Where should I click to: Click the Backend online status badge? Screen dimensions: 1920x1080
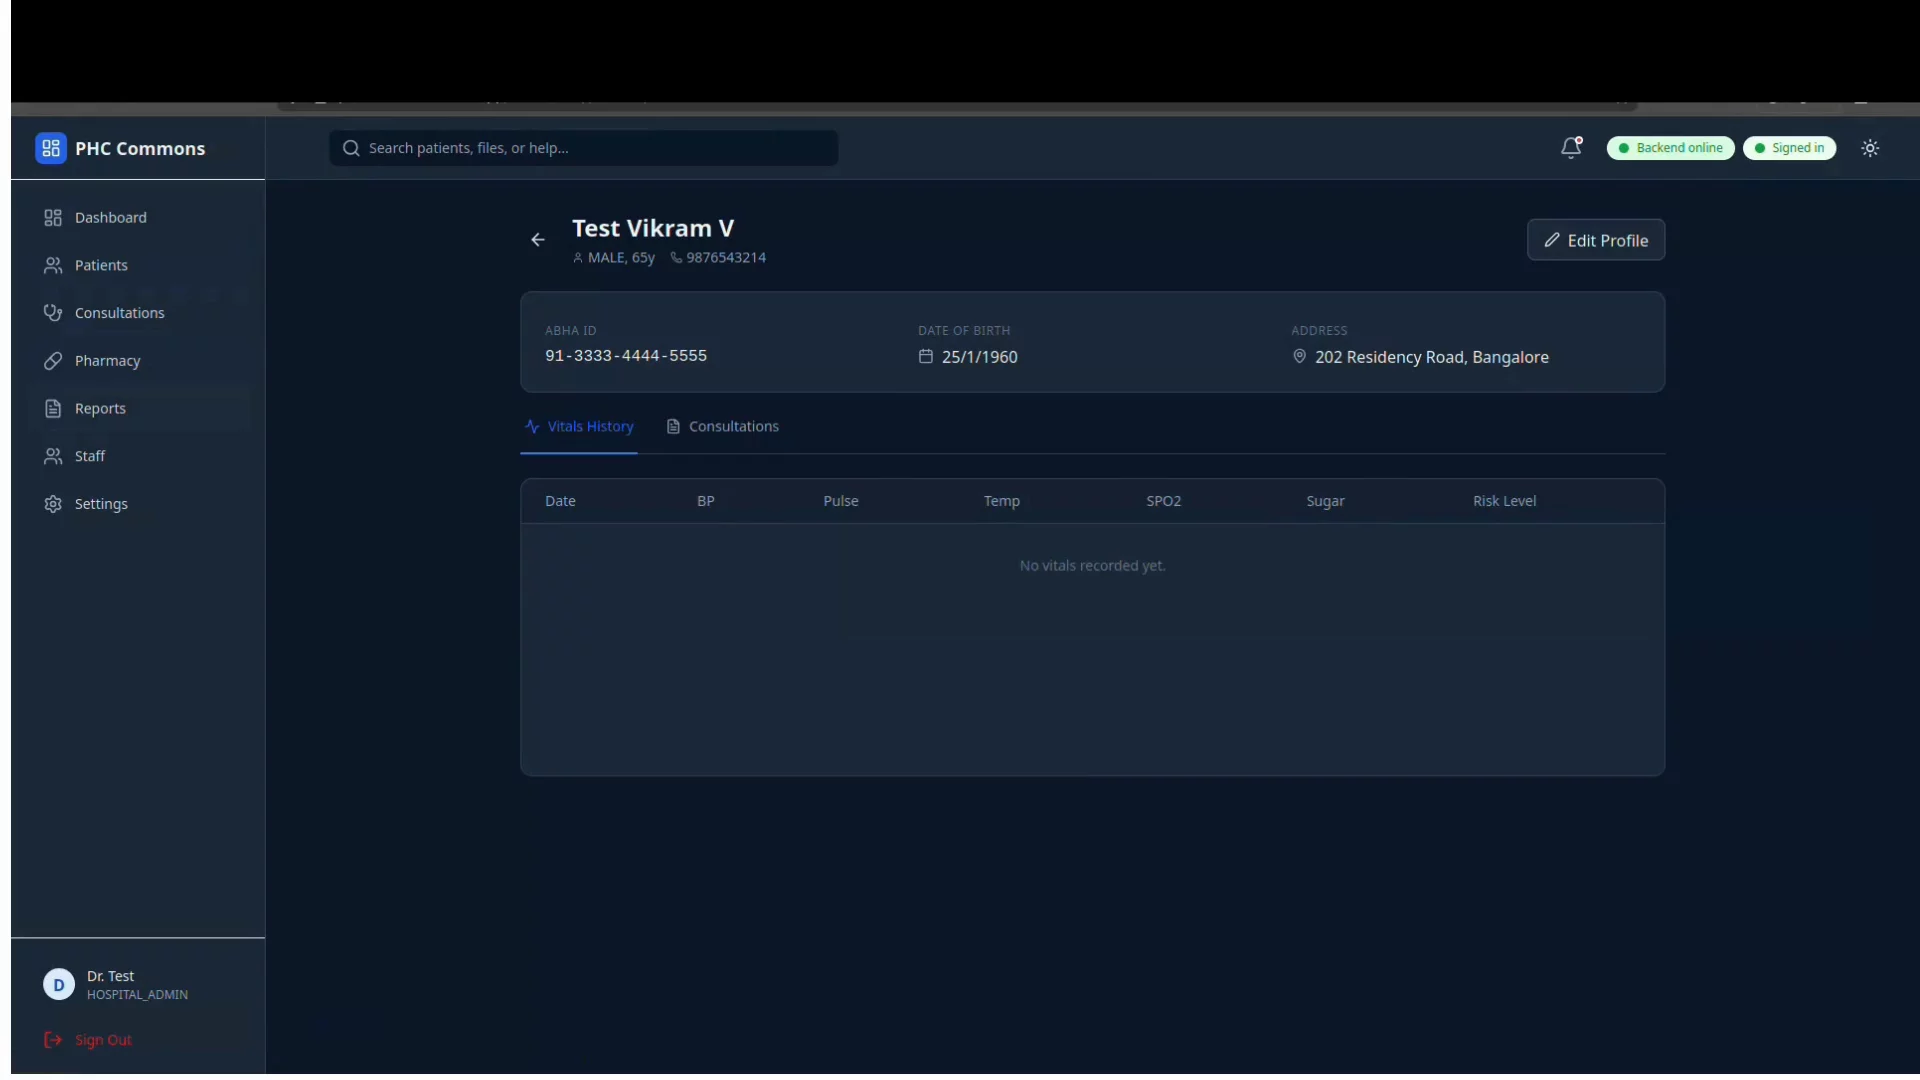coord(1670,148)
